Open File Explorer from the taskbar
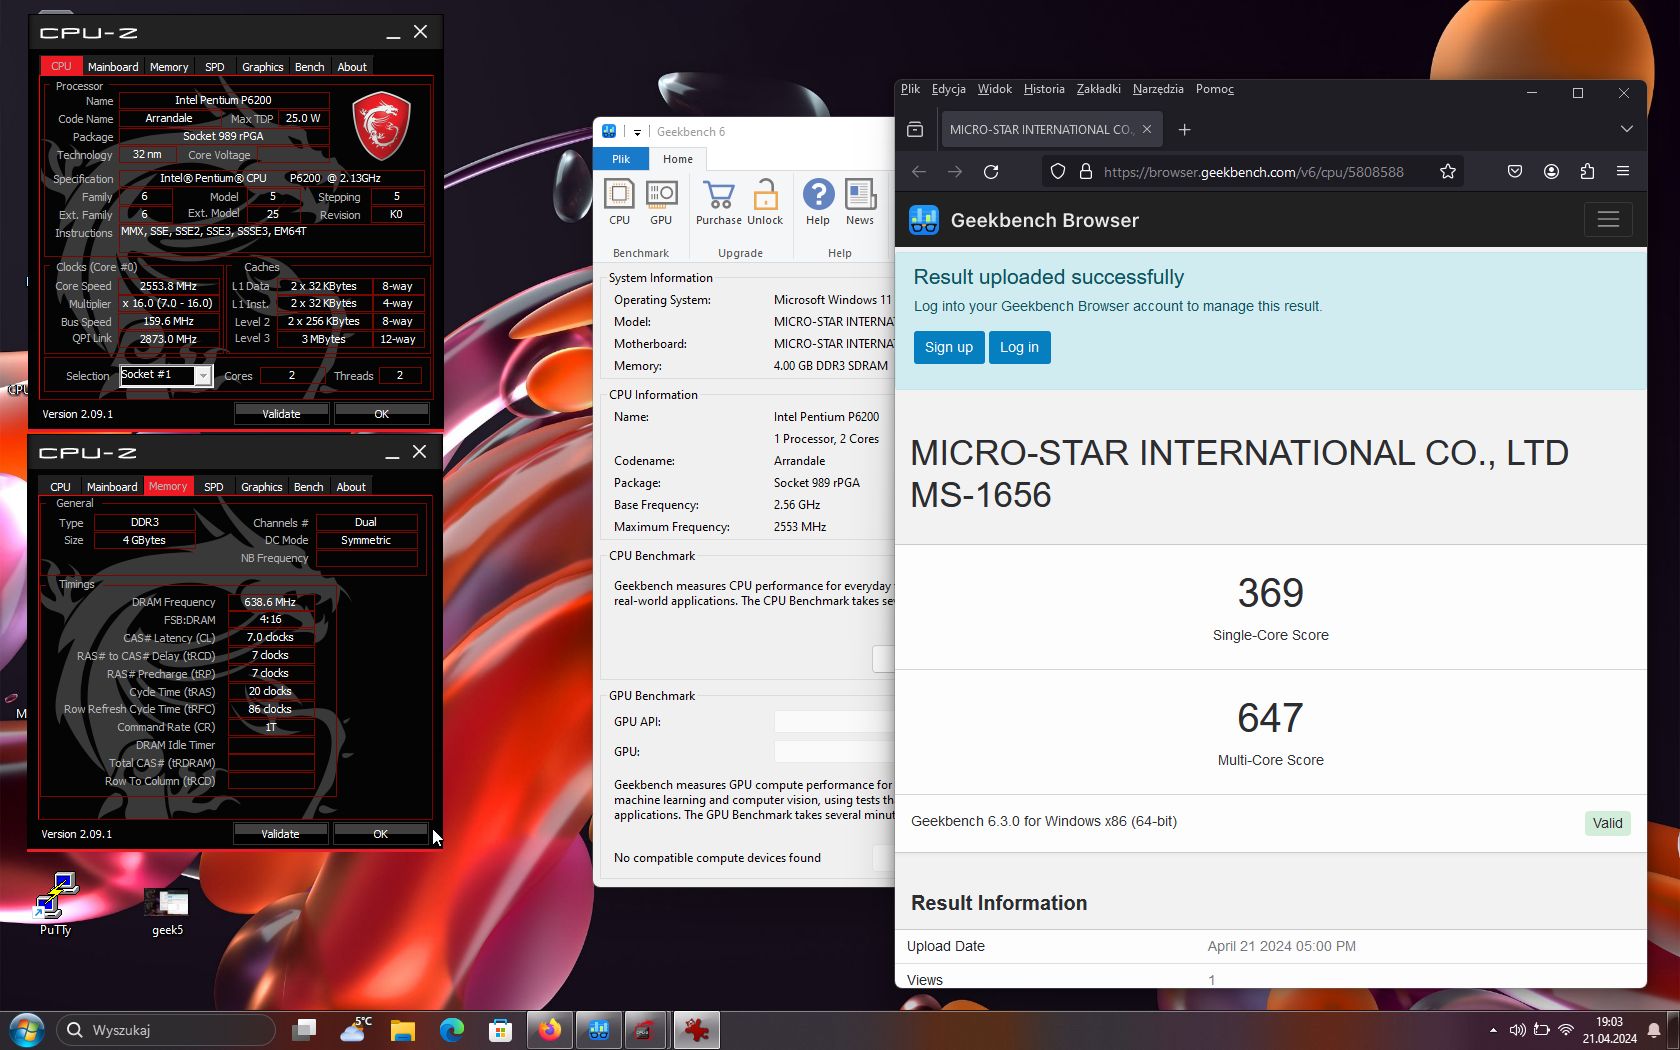This screenshot has height=1050, width=1680. click(x=402, y=1029)
